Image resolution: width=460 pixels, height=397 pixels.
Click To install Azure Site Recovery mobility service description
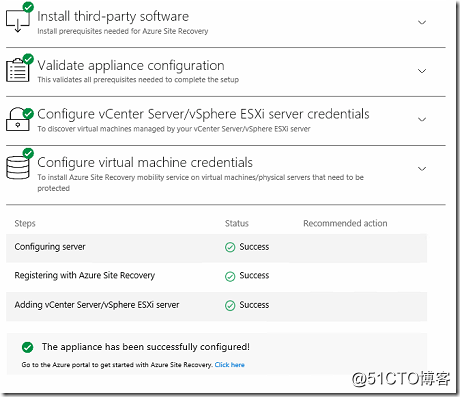tap(200, 182)
